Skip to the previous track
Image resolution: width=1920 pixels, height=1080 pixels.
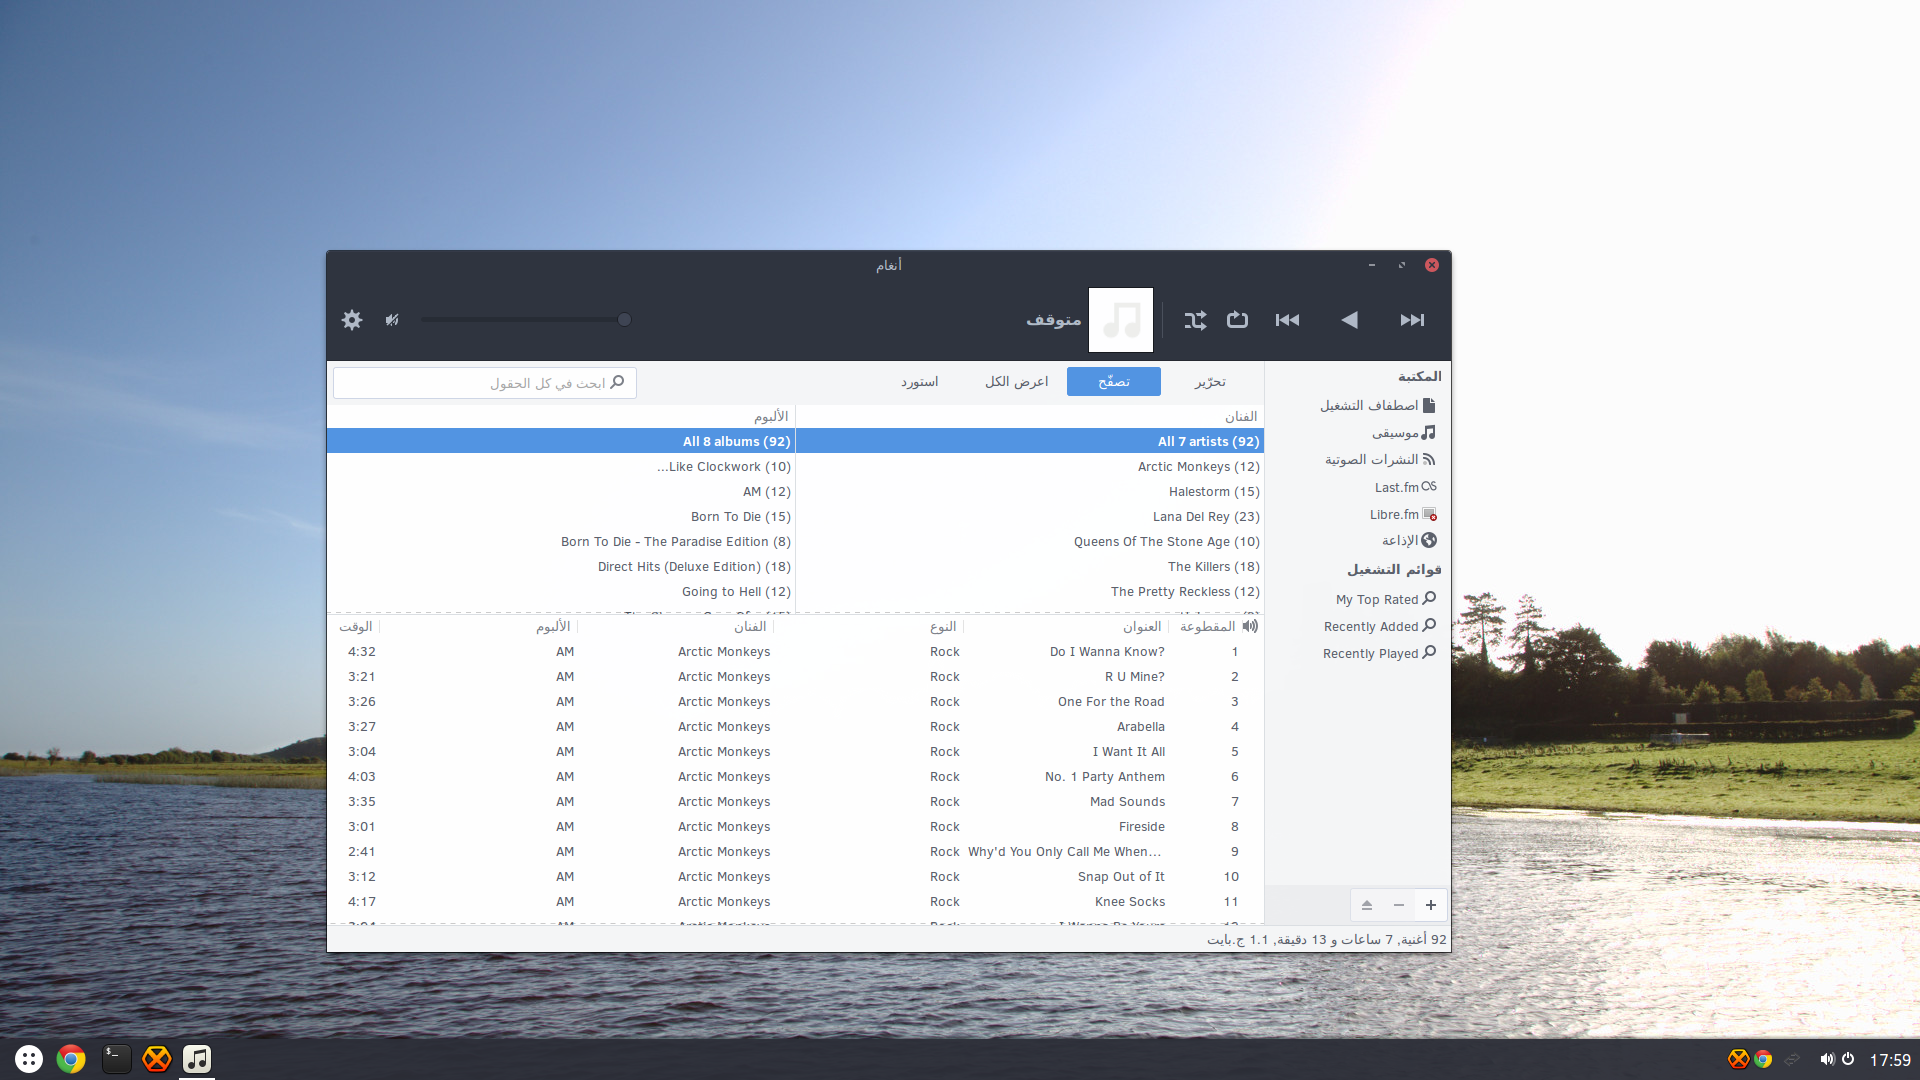[x=1287, y=320]
